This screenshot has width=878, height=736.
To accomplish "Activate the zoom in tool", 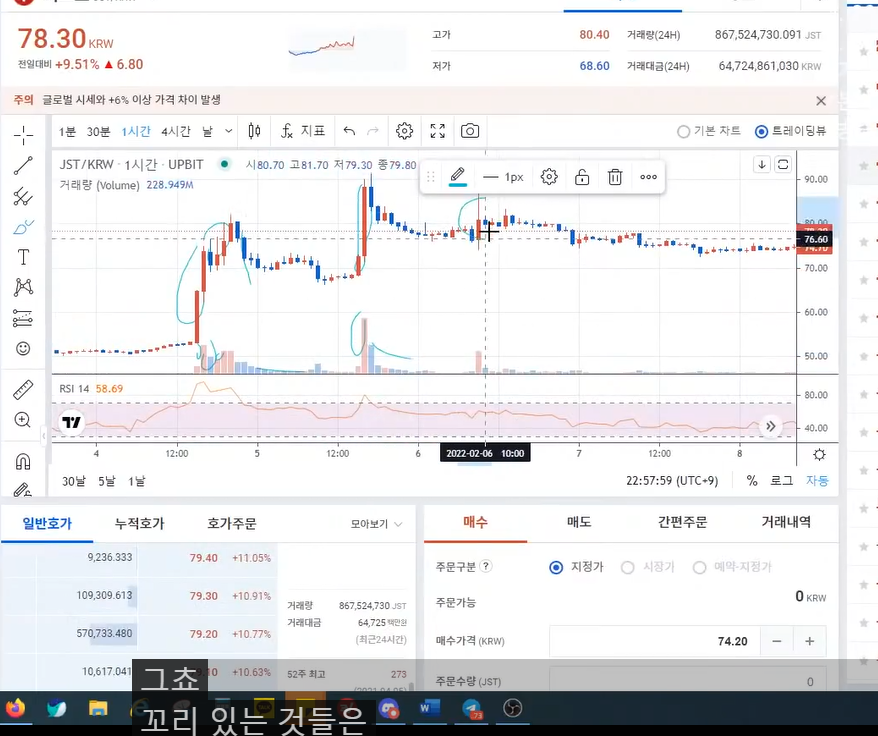I will [23, 420].
